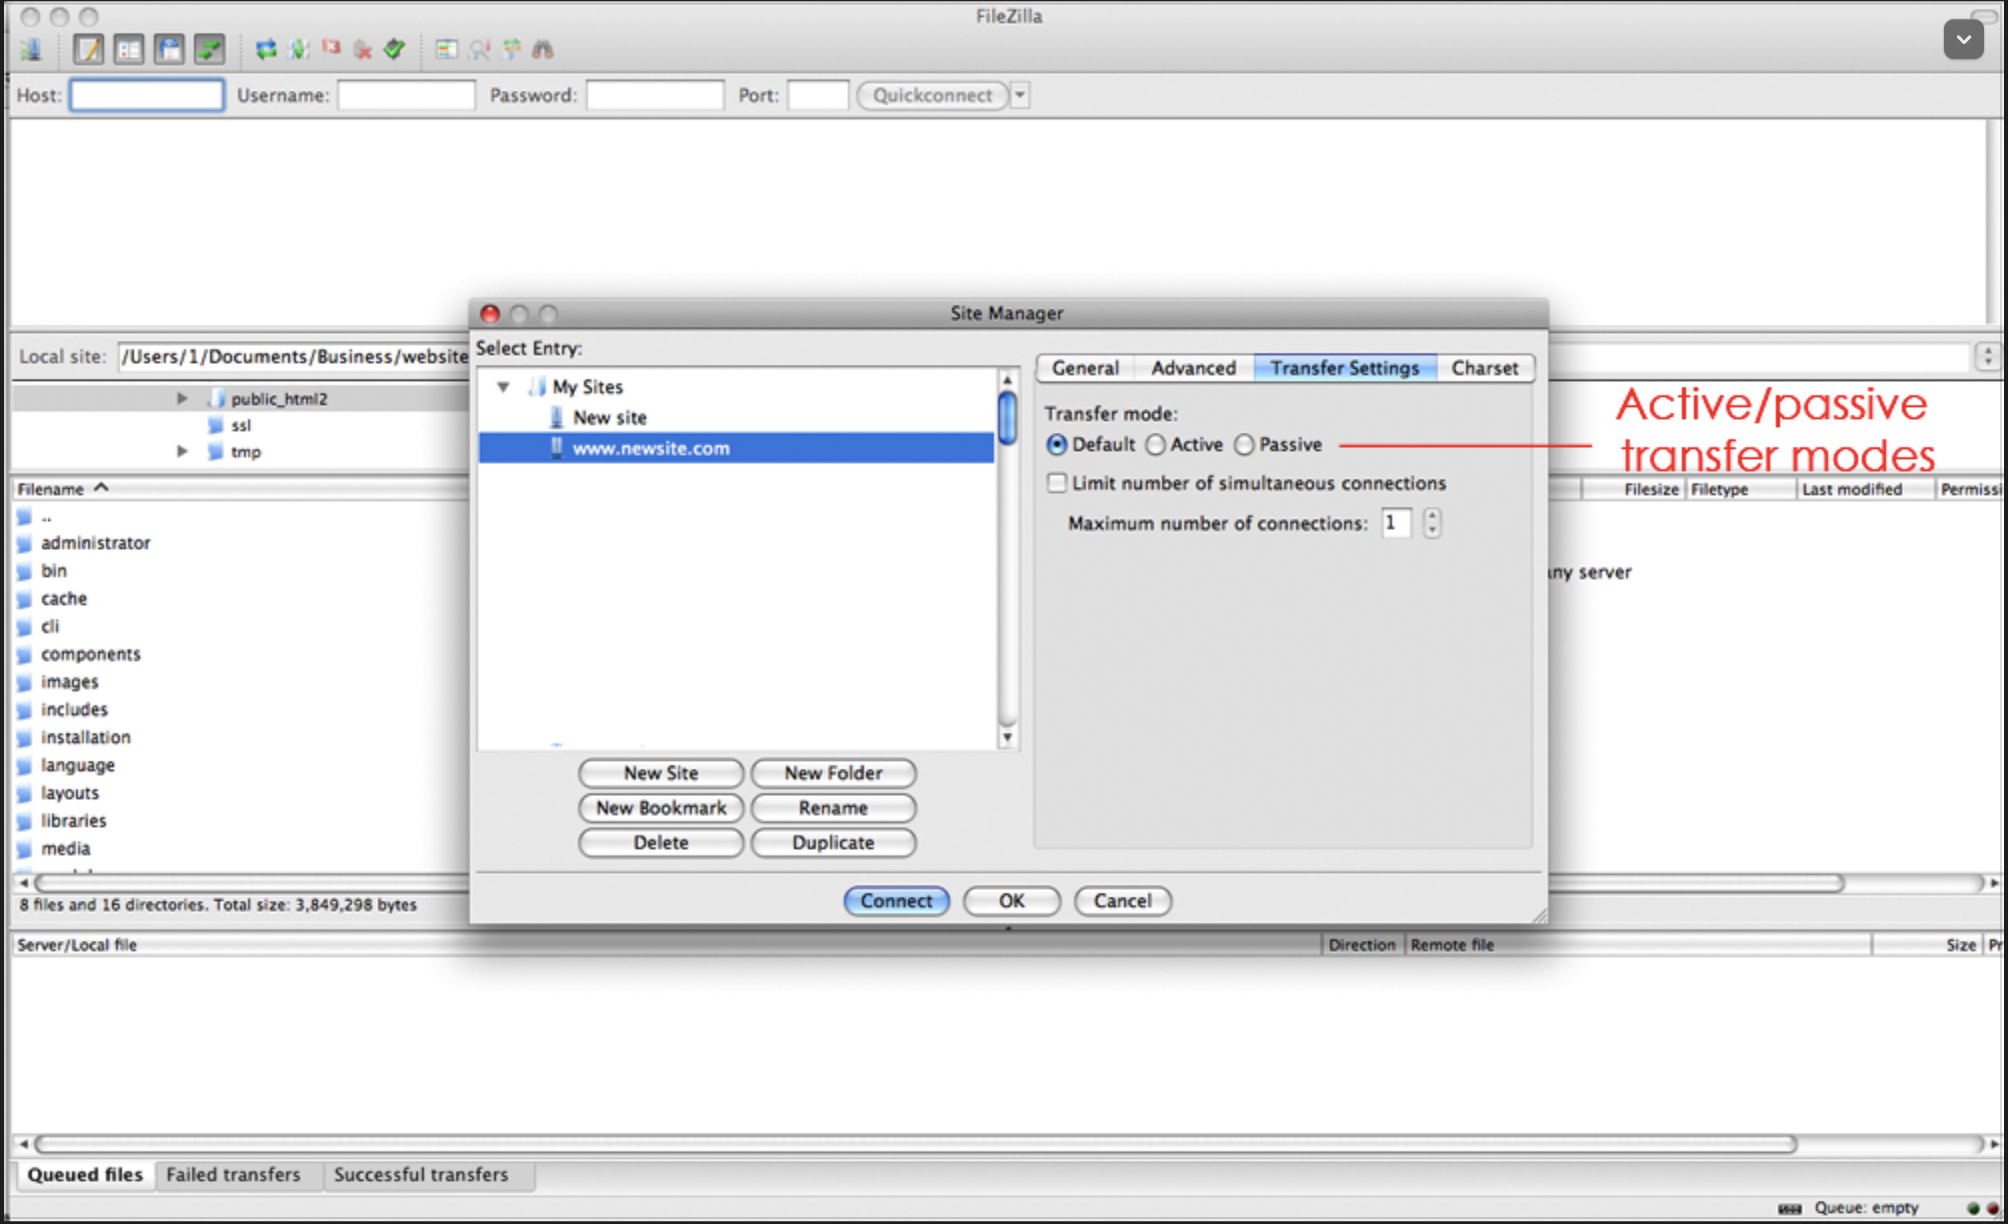Click the Connect button

(896, 901)
